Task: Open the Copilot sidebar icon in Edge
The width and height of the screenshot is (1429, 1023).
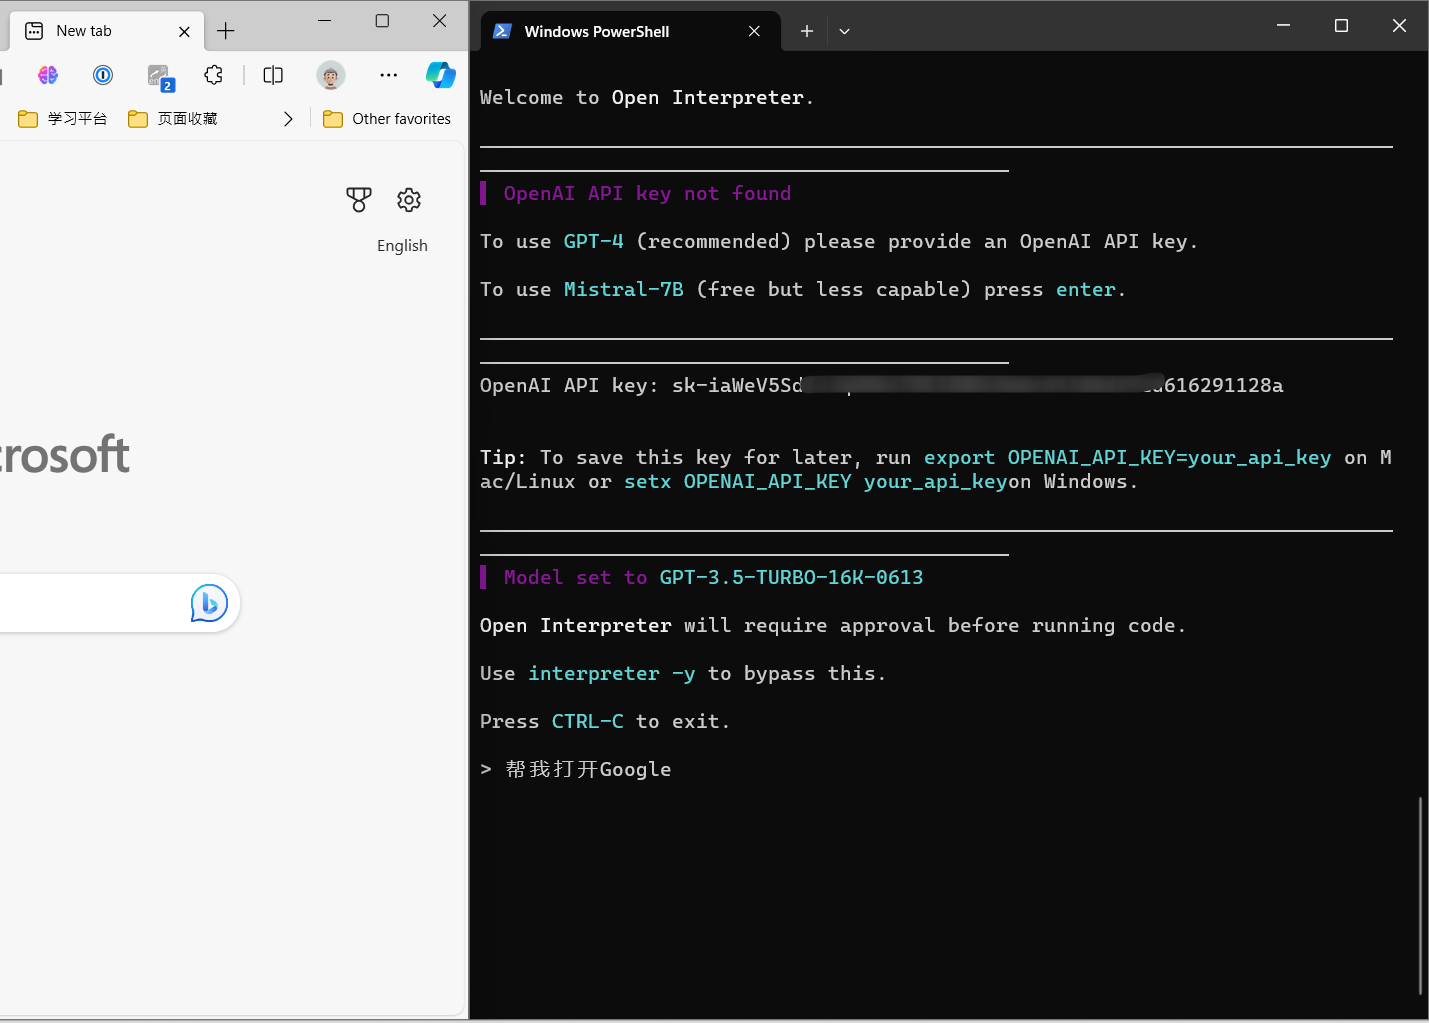Action: (x=440, y=75)
